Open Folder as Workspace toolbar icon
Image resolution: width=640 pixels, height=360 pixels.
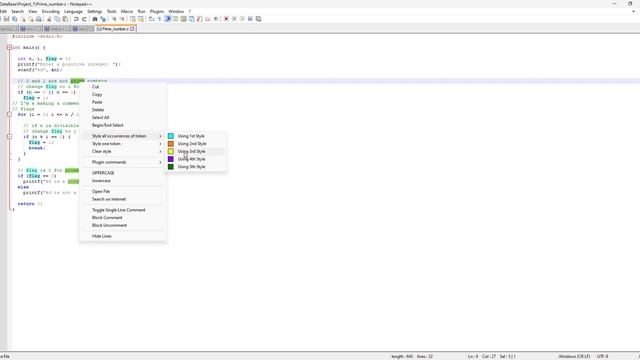click(207, 19)
